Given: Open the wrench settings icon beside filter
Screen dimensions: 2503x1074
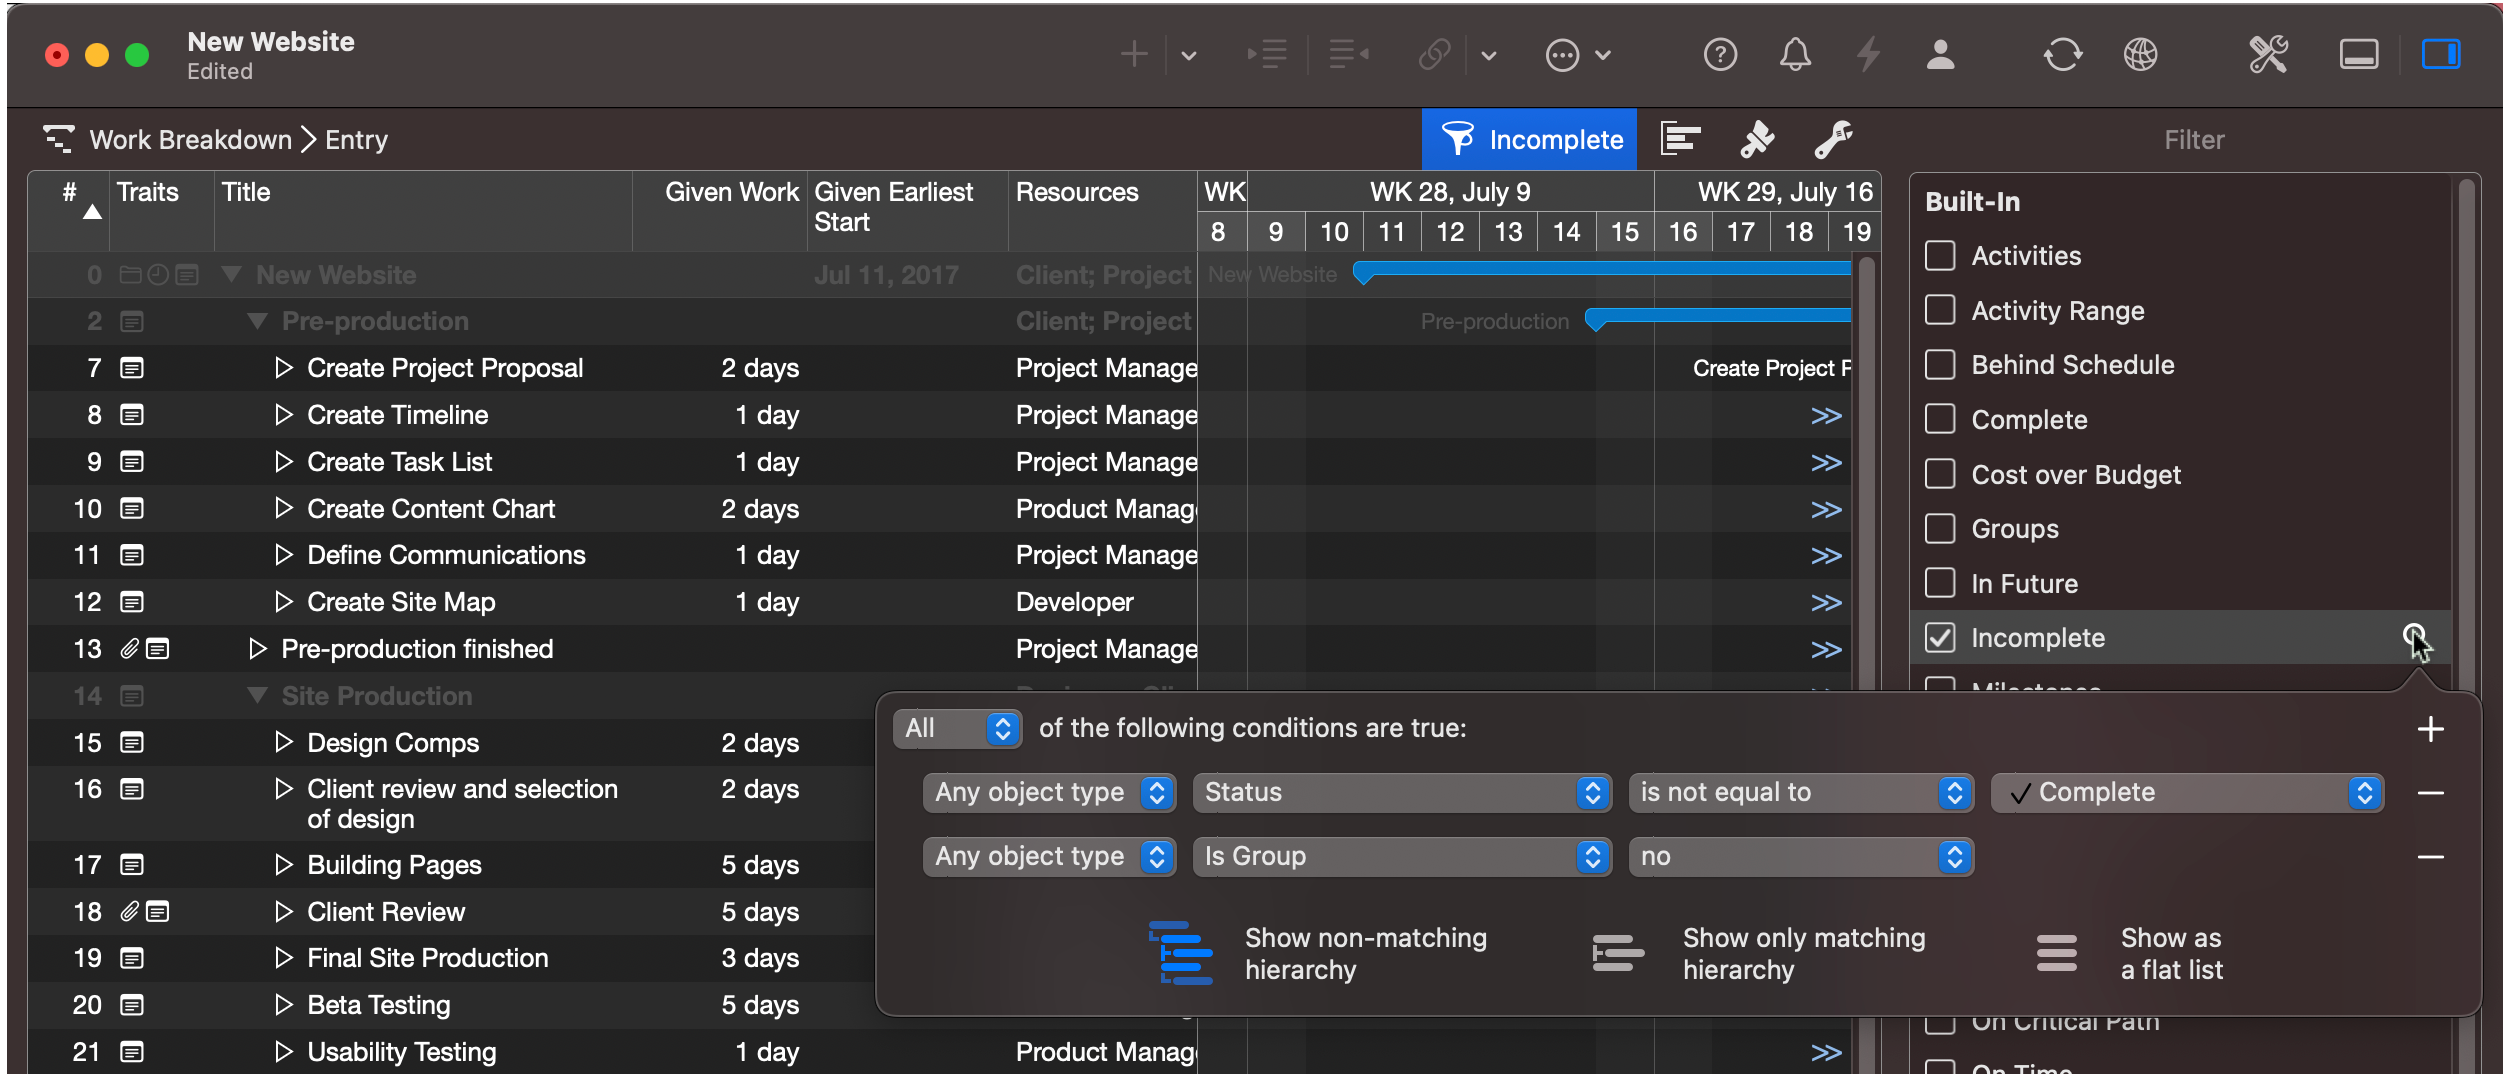Looking at the screenshot, I should [x=1833, y=140].
